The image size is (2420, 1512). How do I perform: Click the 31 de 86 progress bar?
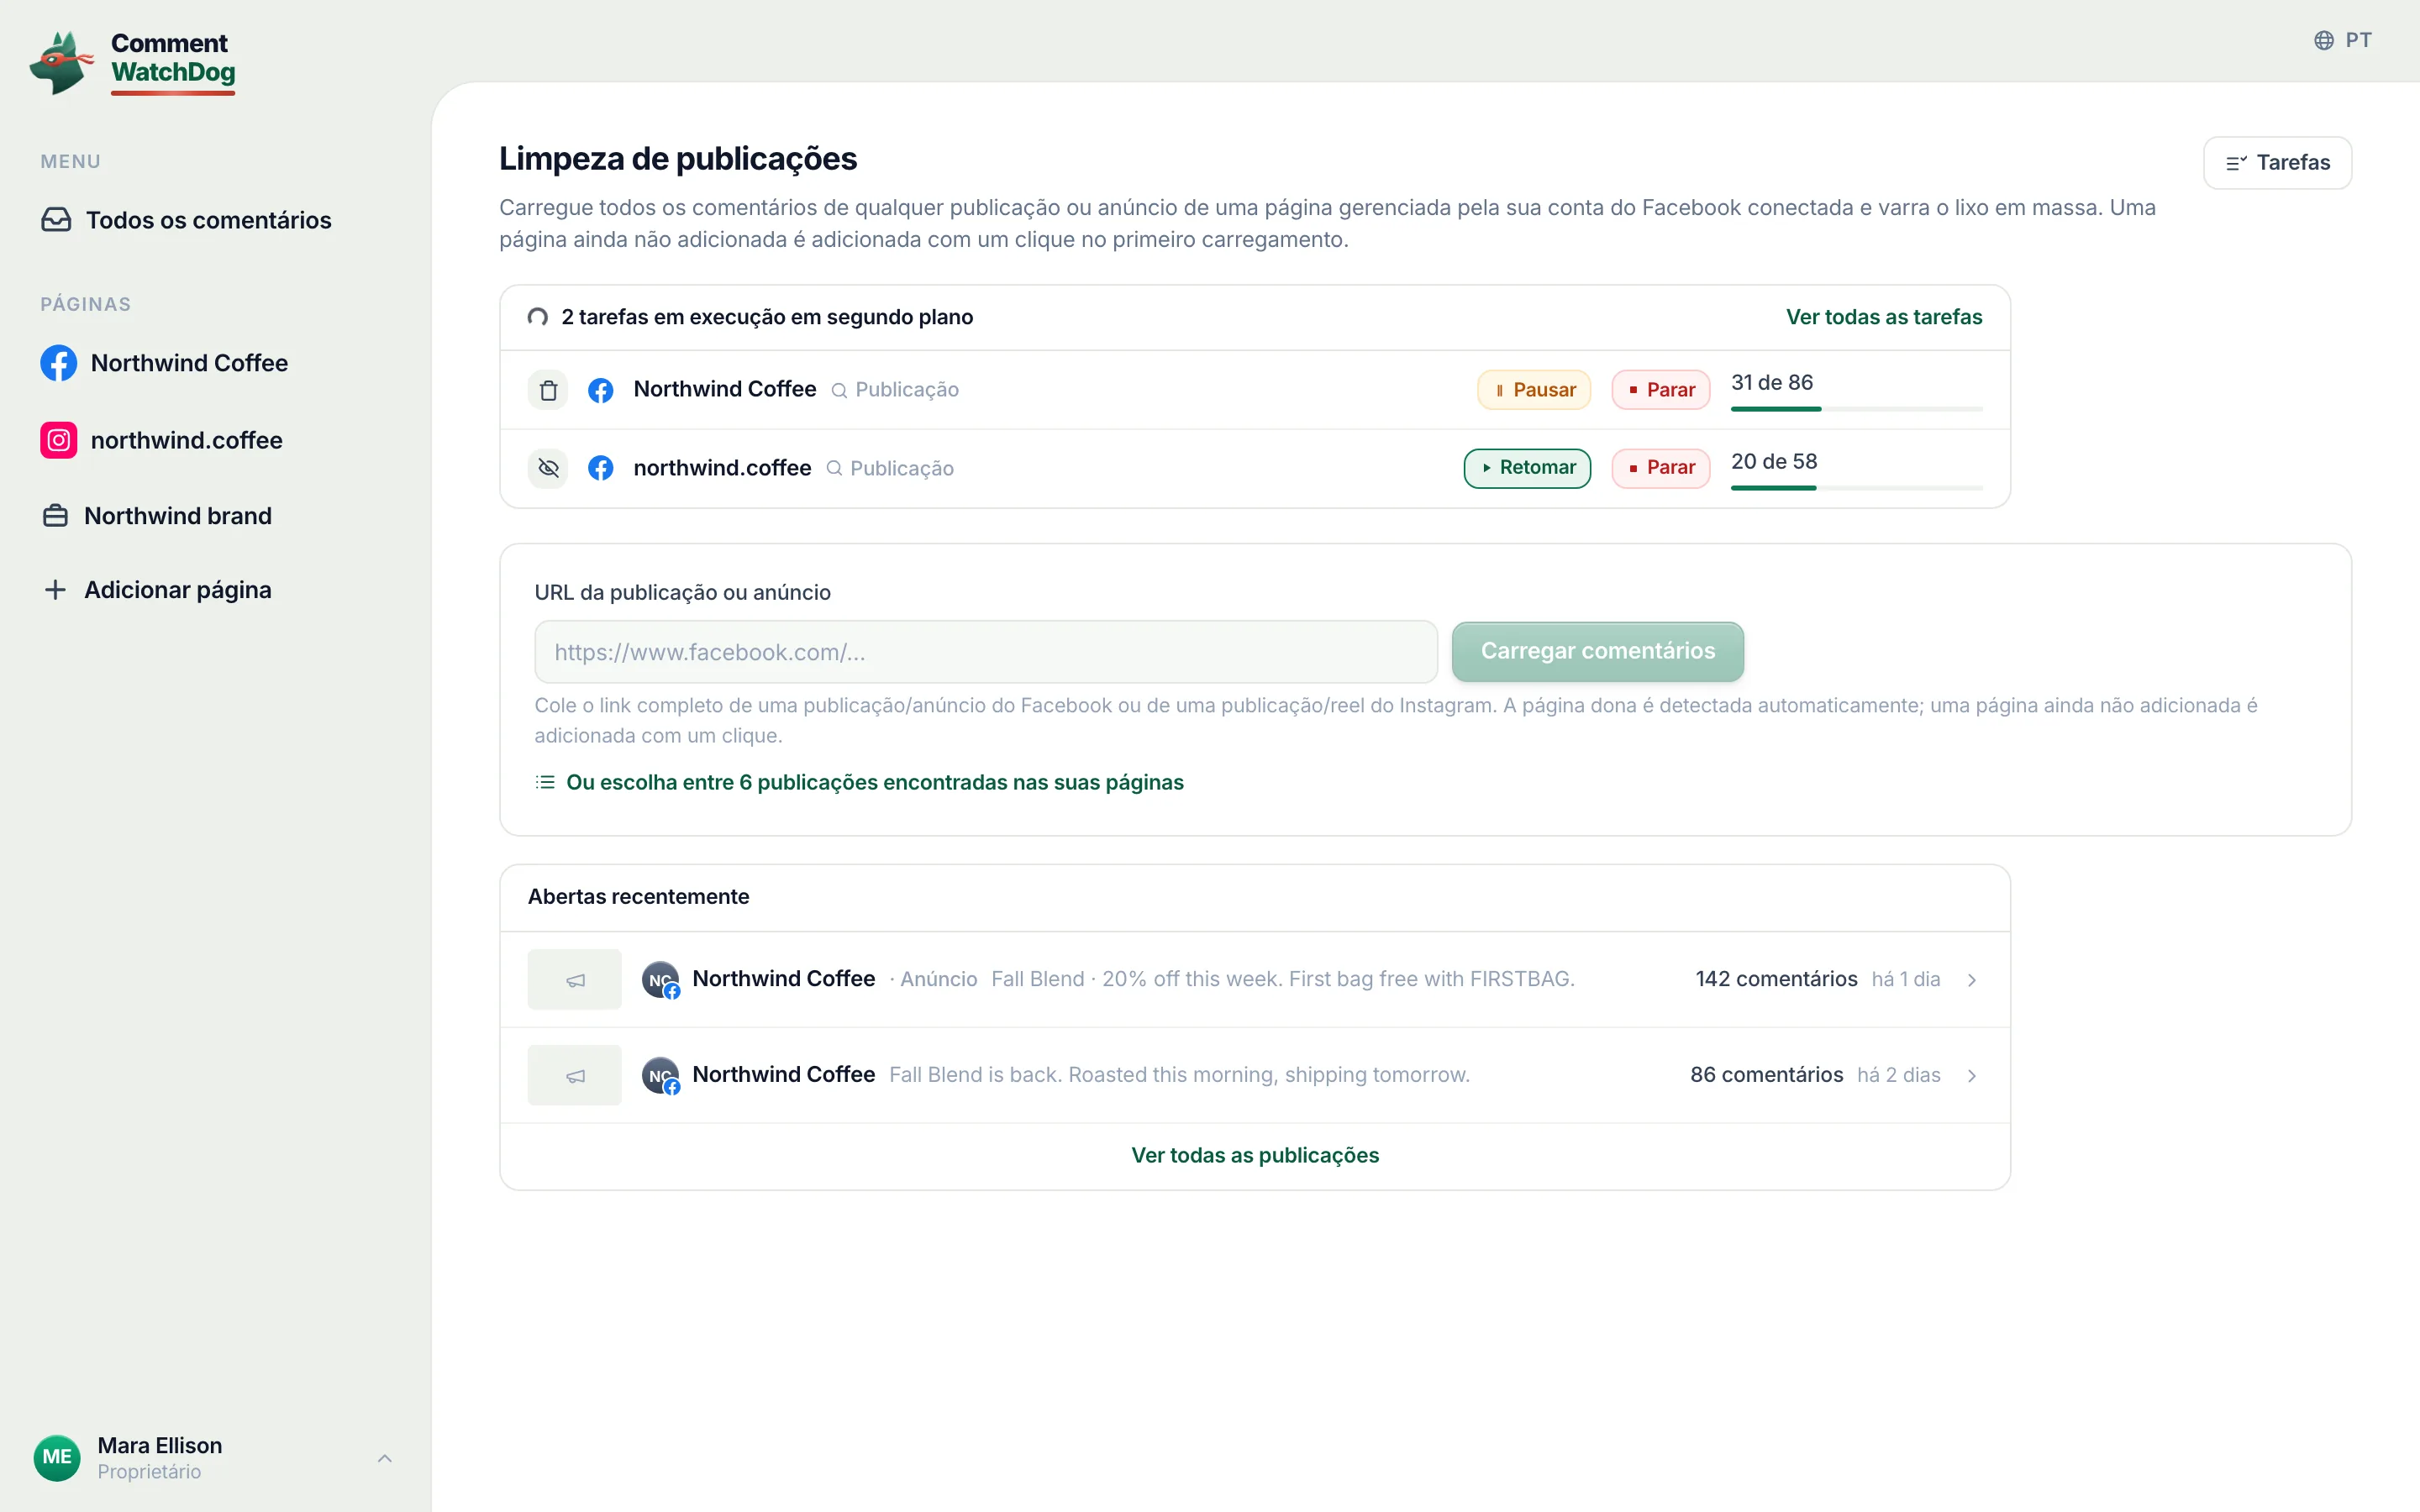pyautogui.click(x=1856, y=409)
